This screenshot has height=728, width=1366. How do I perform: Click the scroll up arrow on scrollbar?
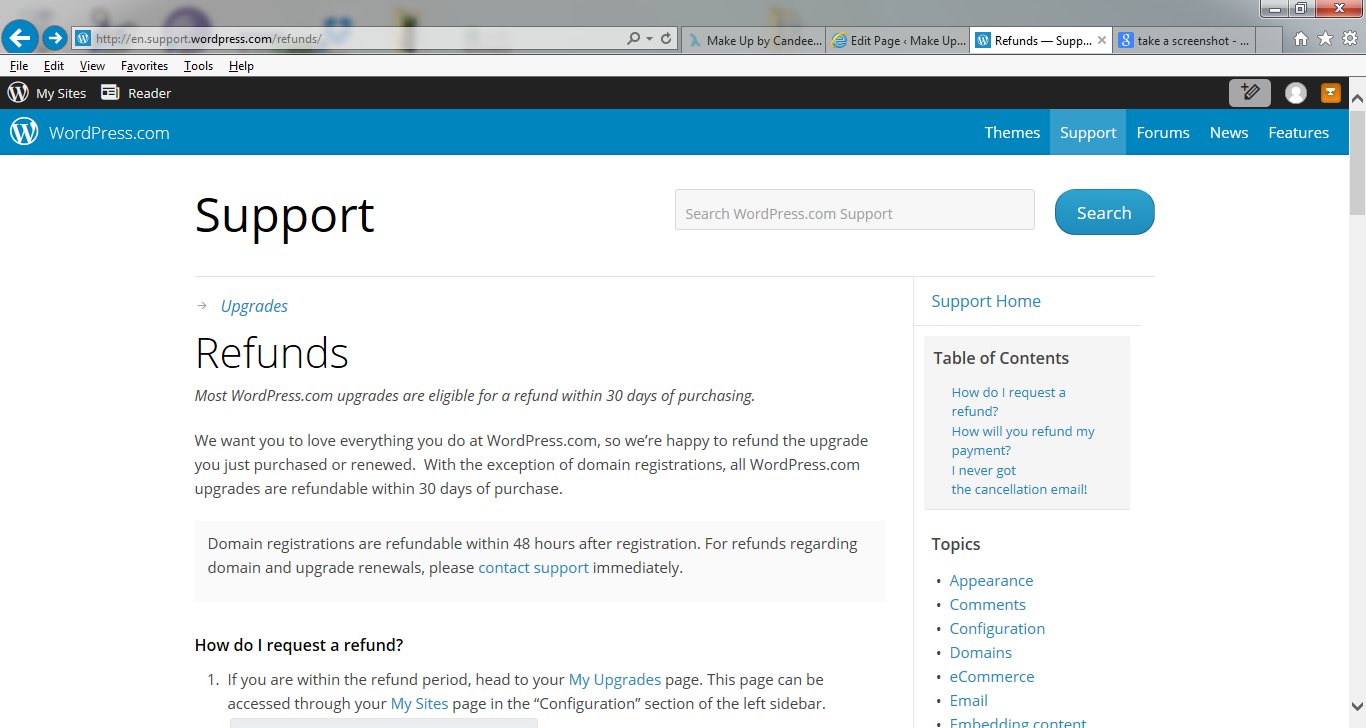coord(1357,100)
